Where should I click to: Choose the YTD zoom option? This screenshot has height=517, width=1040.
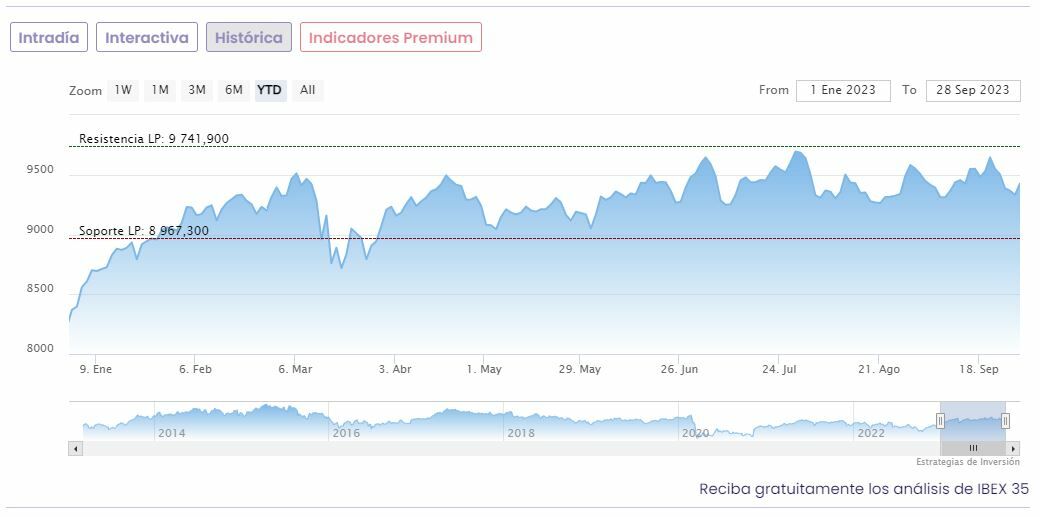pos(270,90)
